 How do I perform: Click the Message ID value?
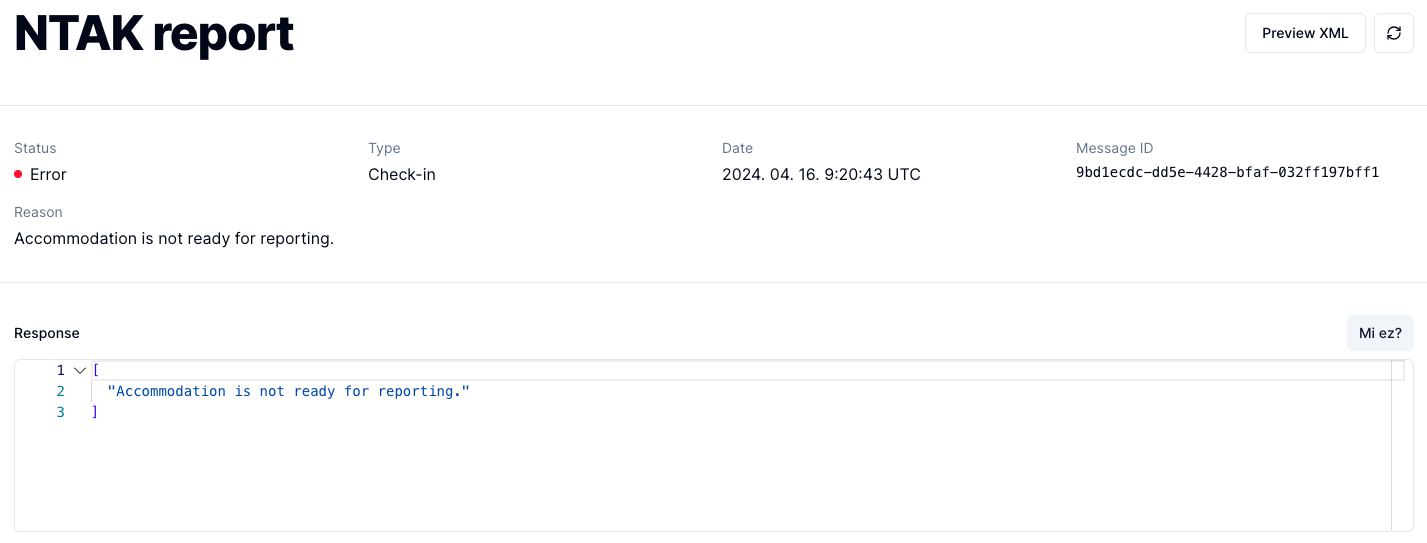pyautogui.click(x=1227, y=173)
